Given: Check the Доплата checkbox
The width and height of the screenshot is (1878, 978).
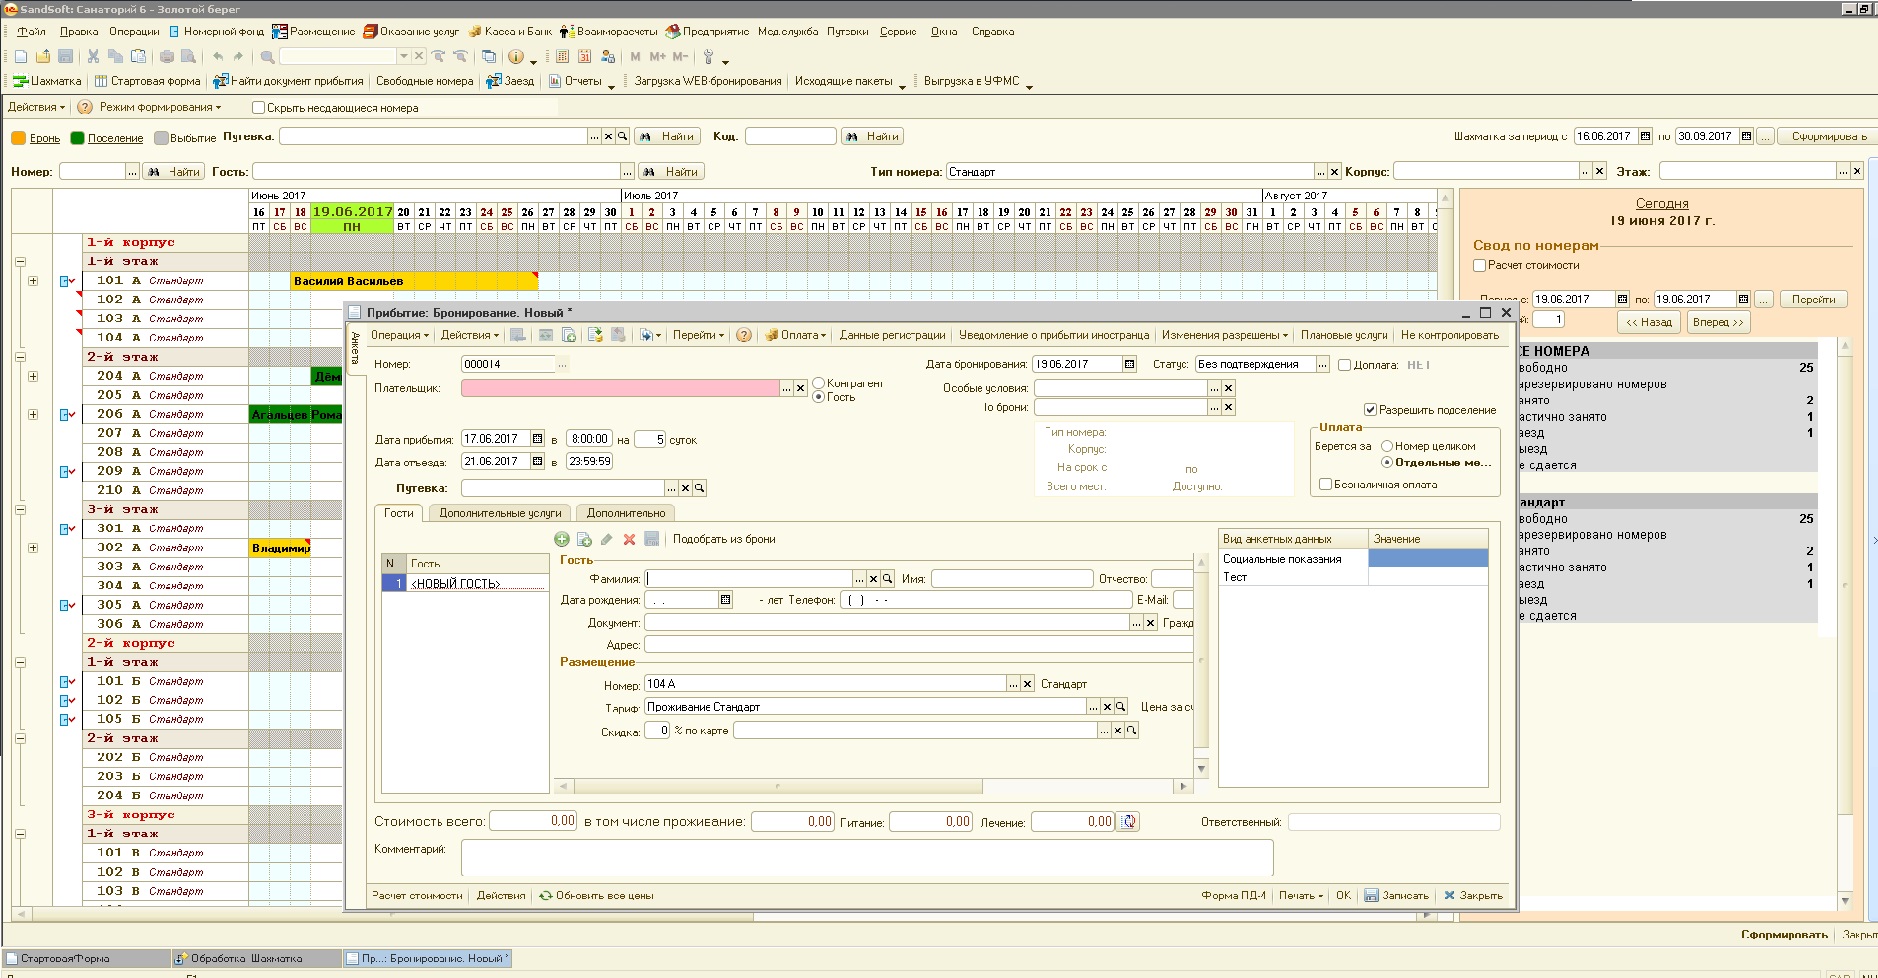Looking at the screenshot, I should coord(1345,366).
